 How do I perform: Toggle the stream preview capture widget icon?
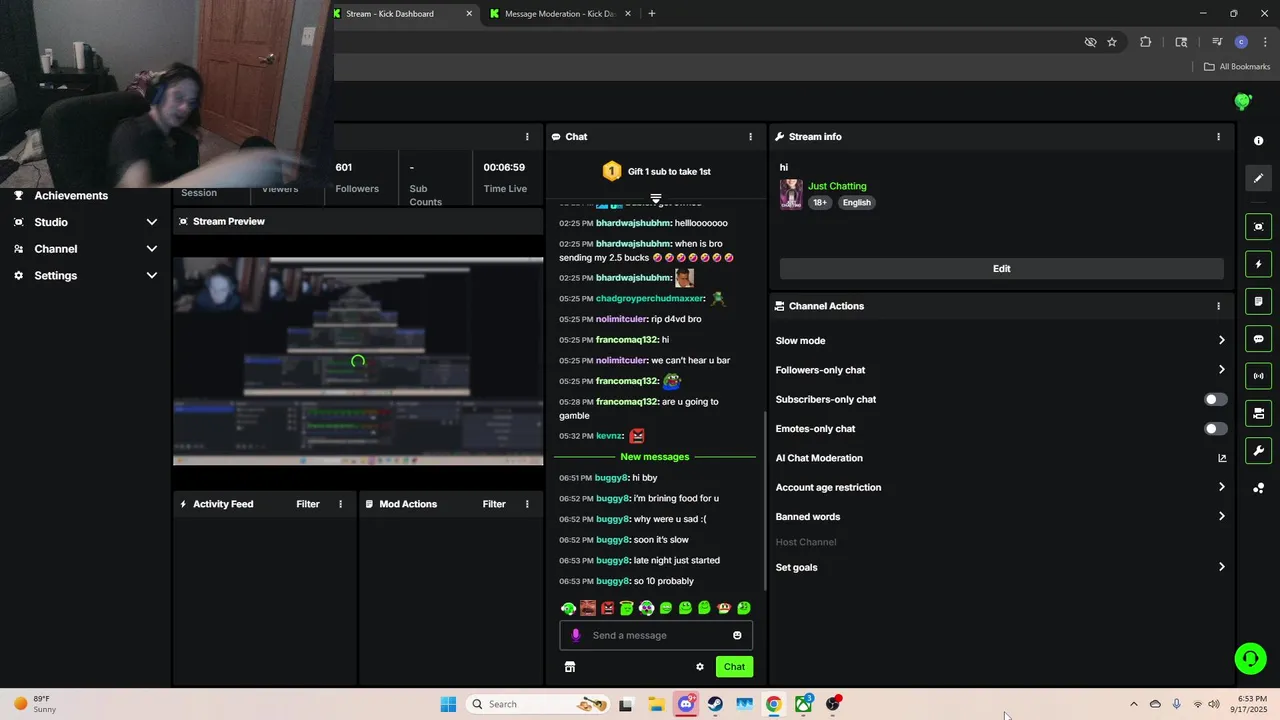[x=1258, y=227]
